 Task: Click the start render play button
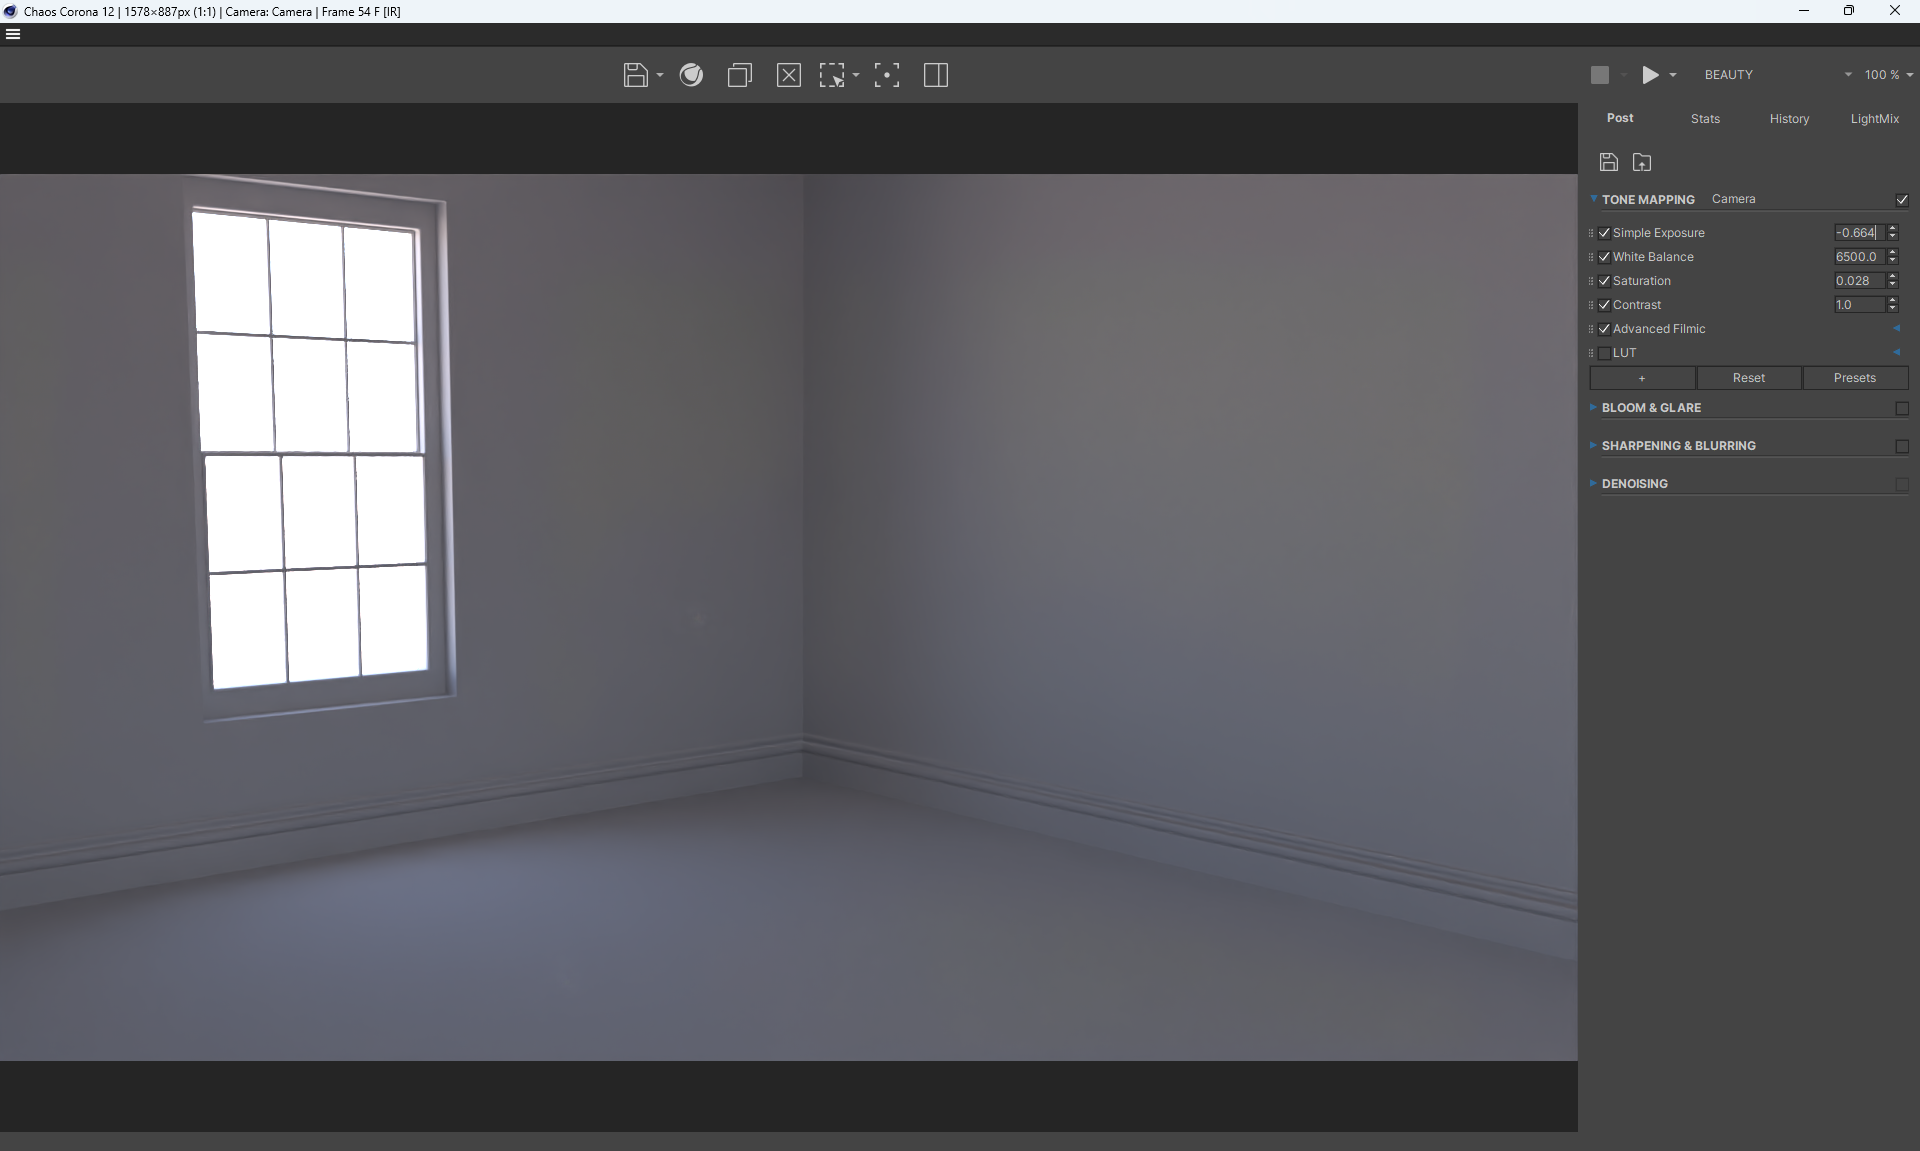(x=1650, y=75)
